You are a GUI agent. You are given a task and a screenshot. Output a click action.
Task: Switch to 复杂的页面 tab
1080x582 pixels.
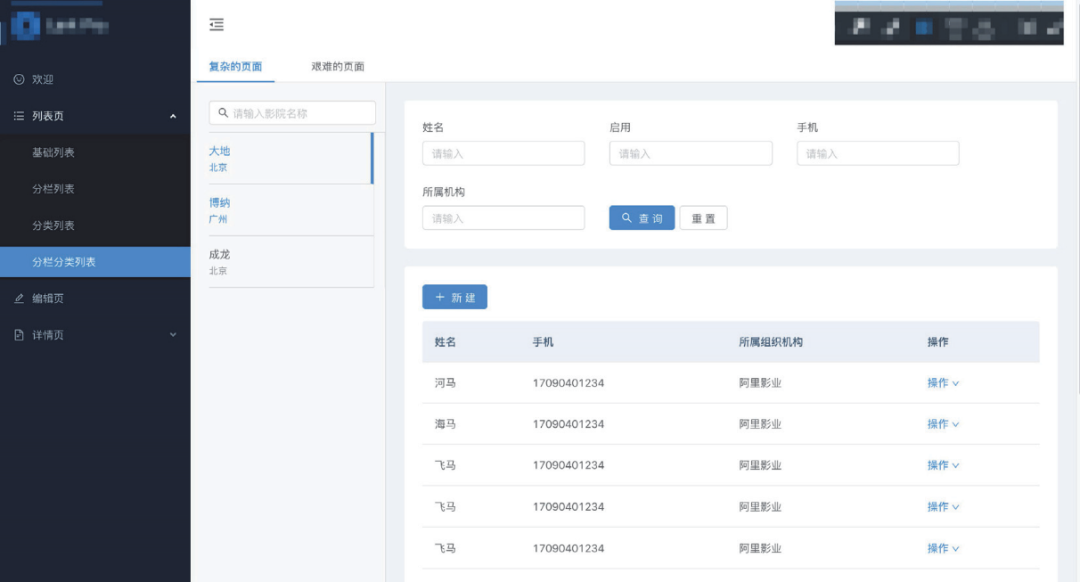[236, 67]
